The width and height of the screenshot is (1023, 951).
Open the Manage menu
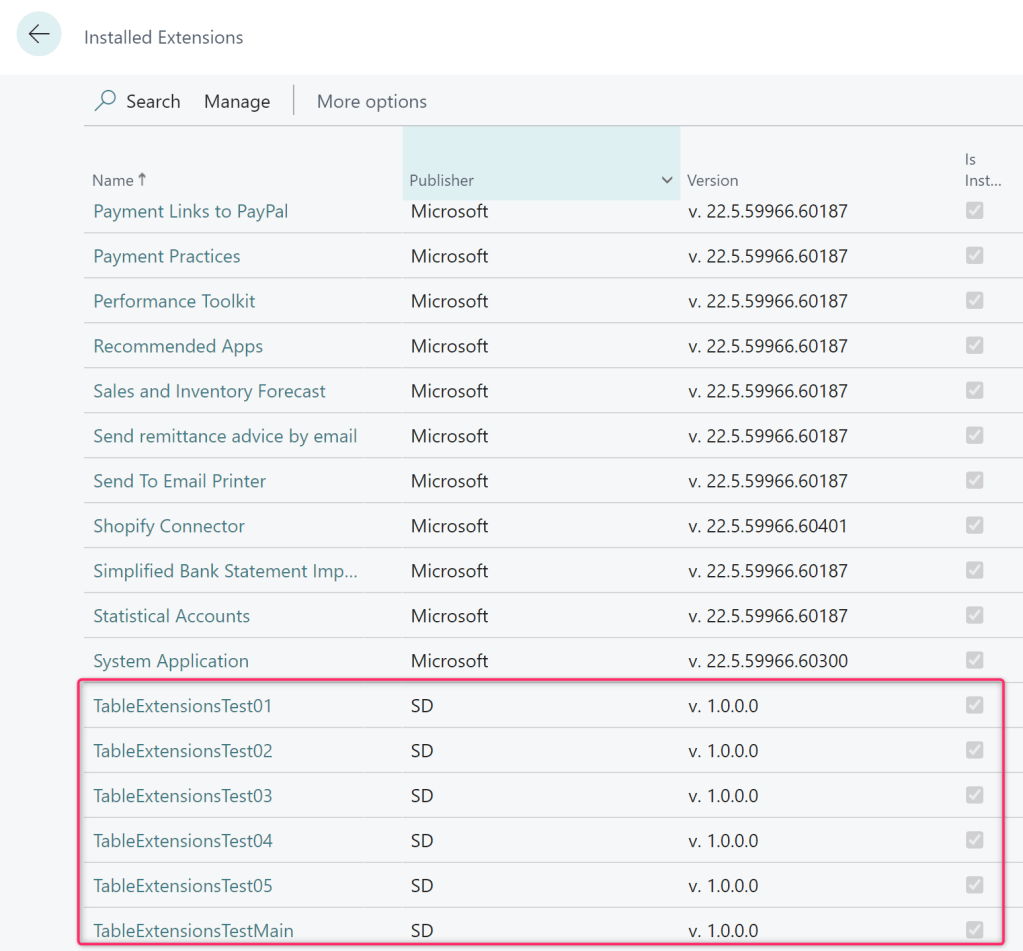click(x=237, y=101)
